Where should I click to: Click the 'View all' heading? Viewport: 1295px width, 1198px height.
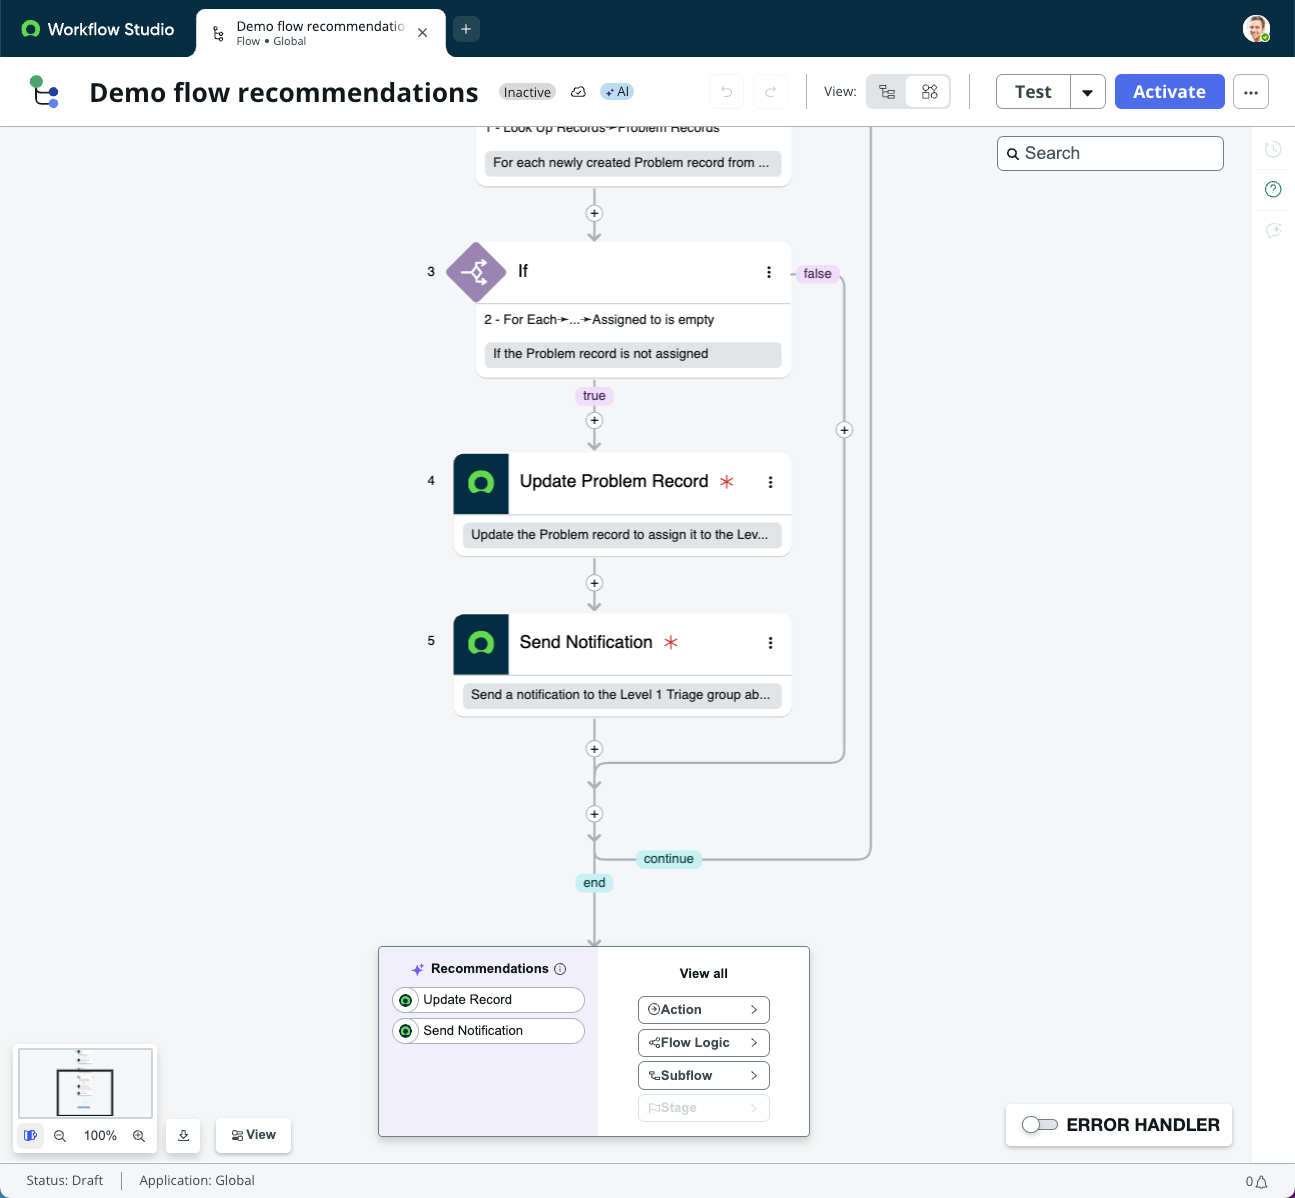pos(704,974)
